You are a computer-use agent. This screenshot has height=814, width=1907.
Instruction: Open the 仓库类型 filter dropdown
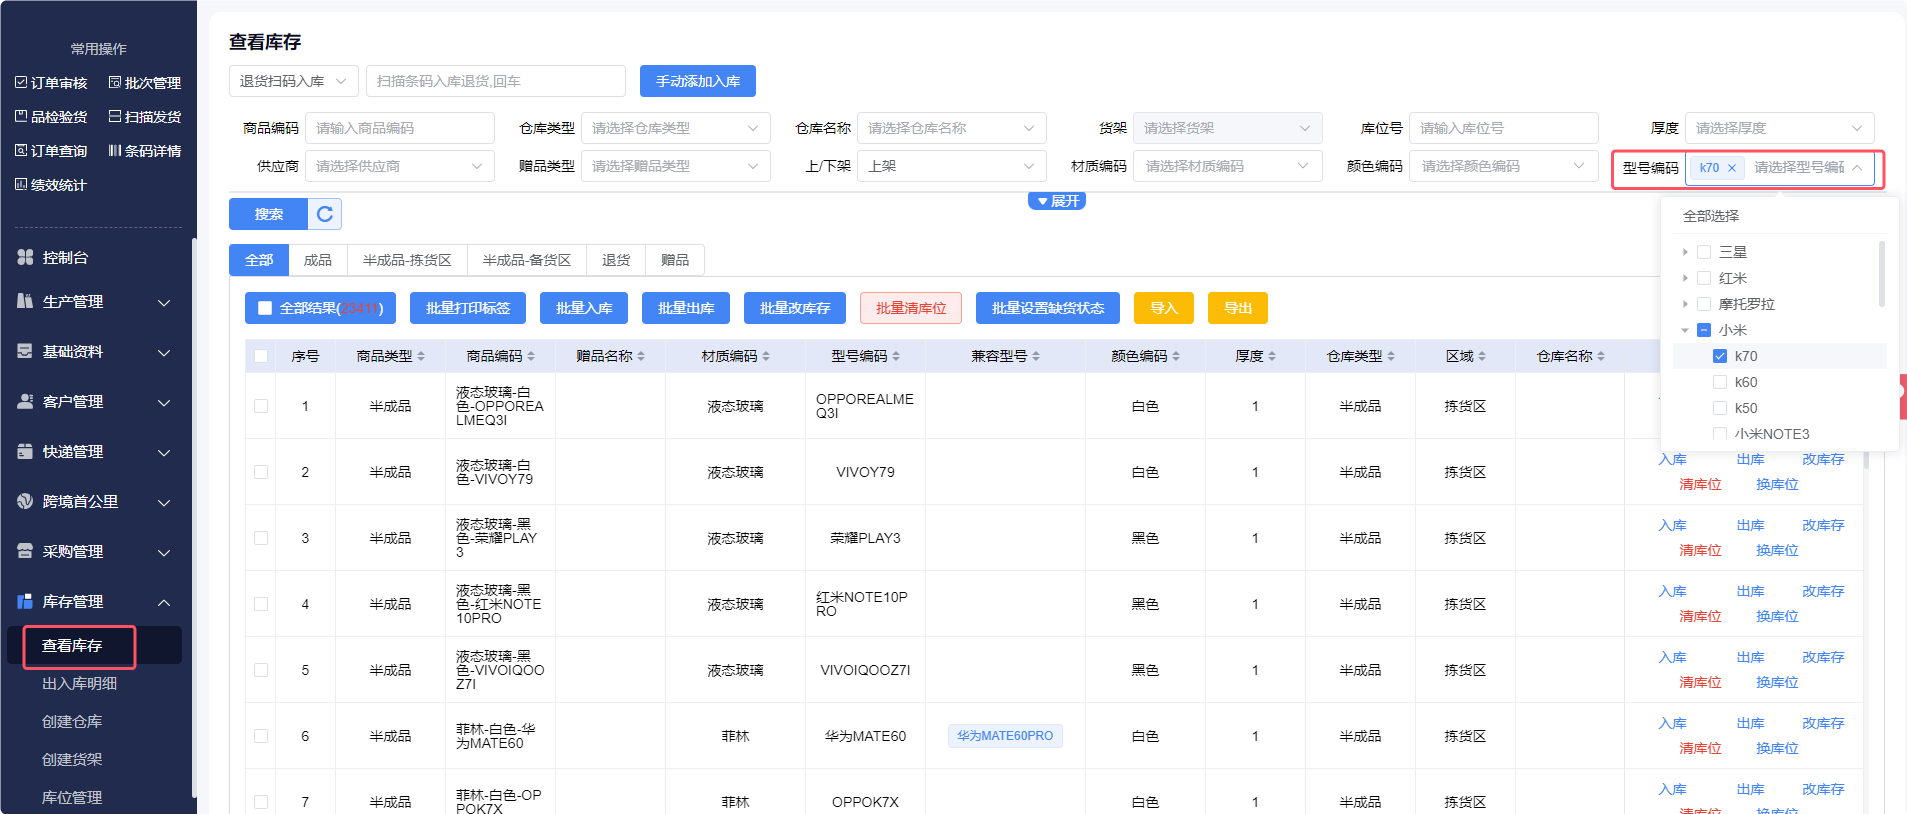point(675,128)
